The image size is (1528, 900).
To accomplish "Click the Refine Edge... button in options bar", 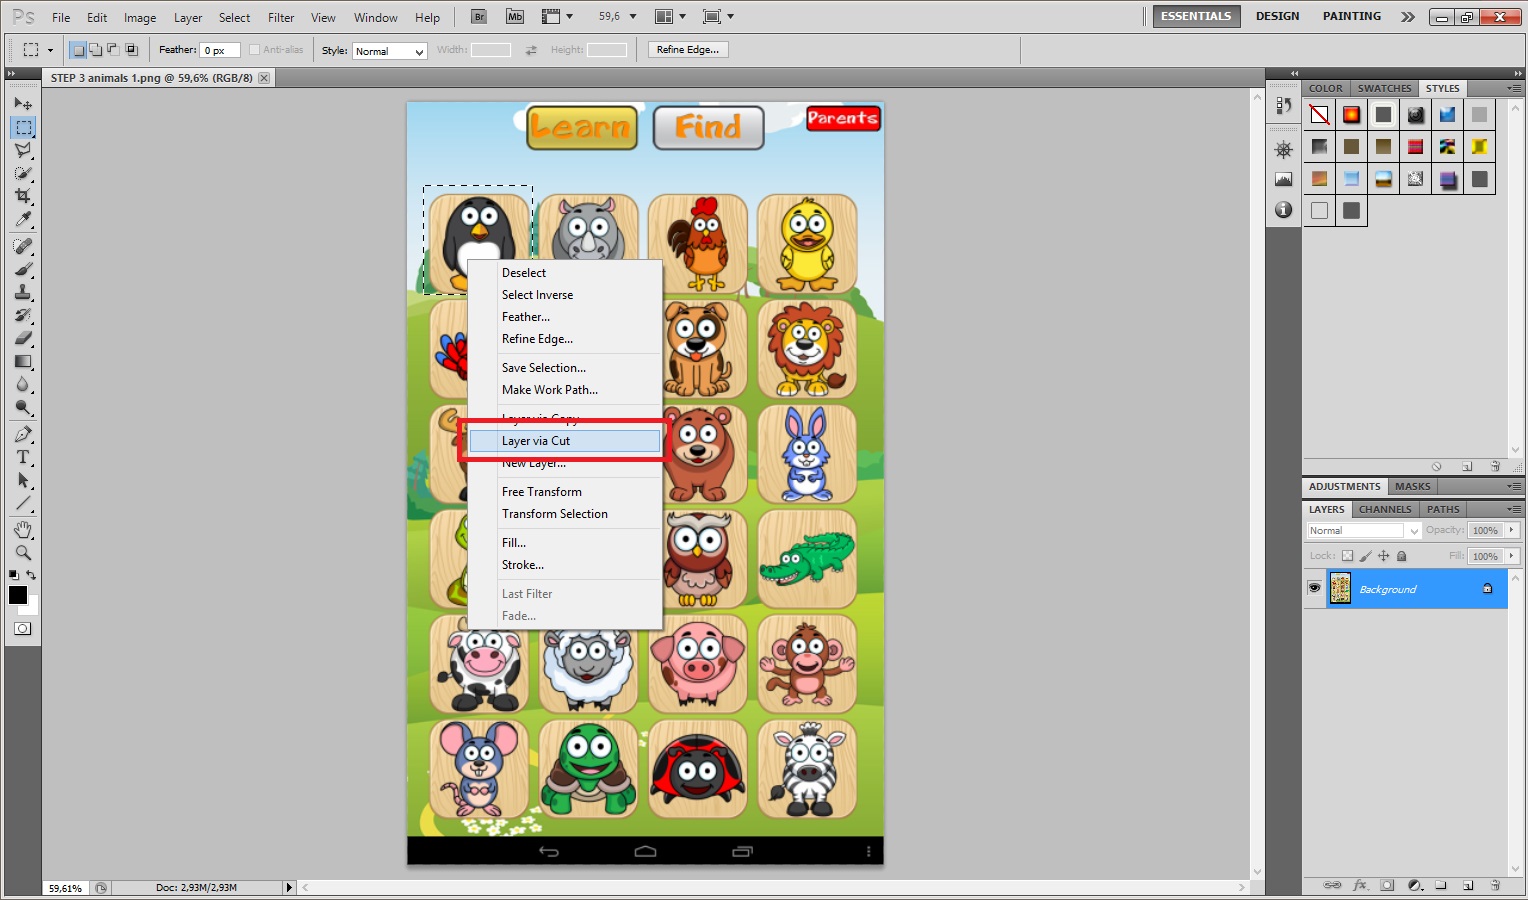I will pyautogui.click(x=688, y=50).
